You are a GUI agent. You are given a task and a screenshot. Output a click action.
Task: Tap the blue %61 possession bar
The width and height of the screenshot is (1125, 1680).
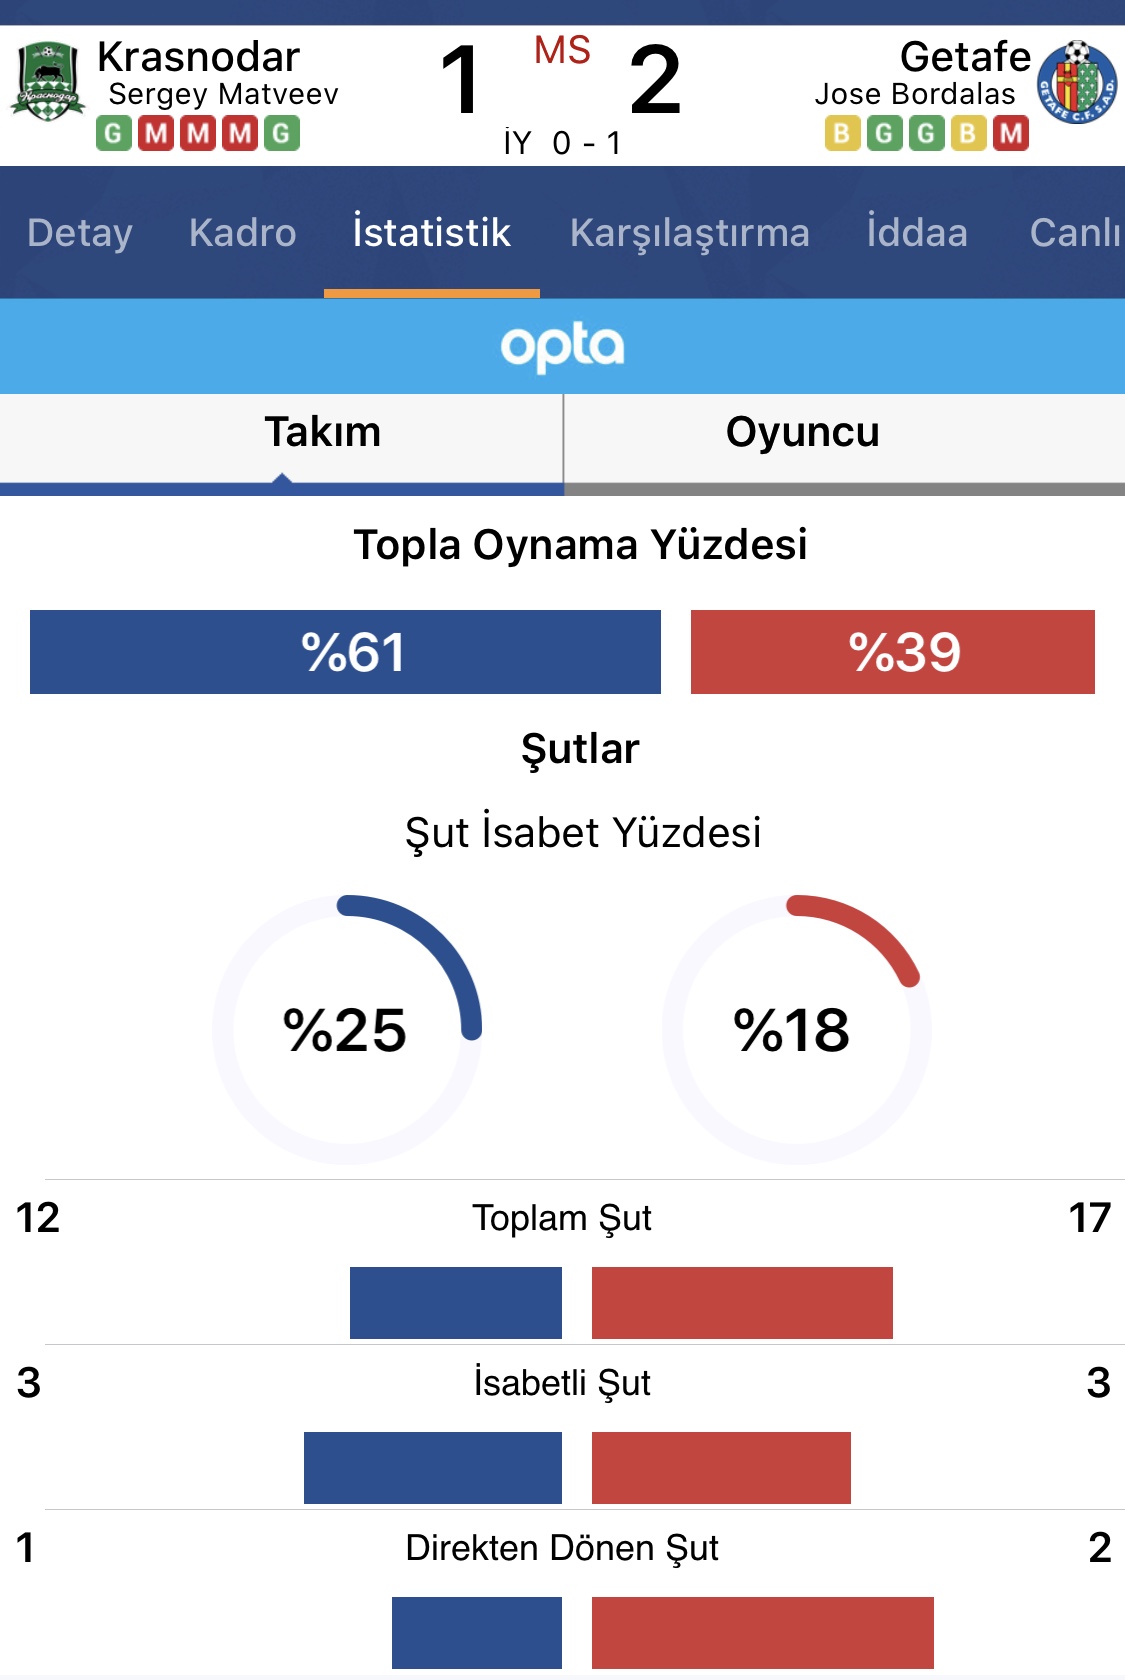345,652
